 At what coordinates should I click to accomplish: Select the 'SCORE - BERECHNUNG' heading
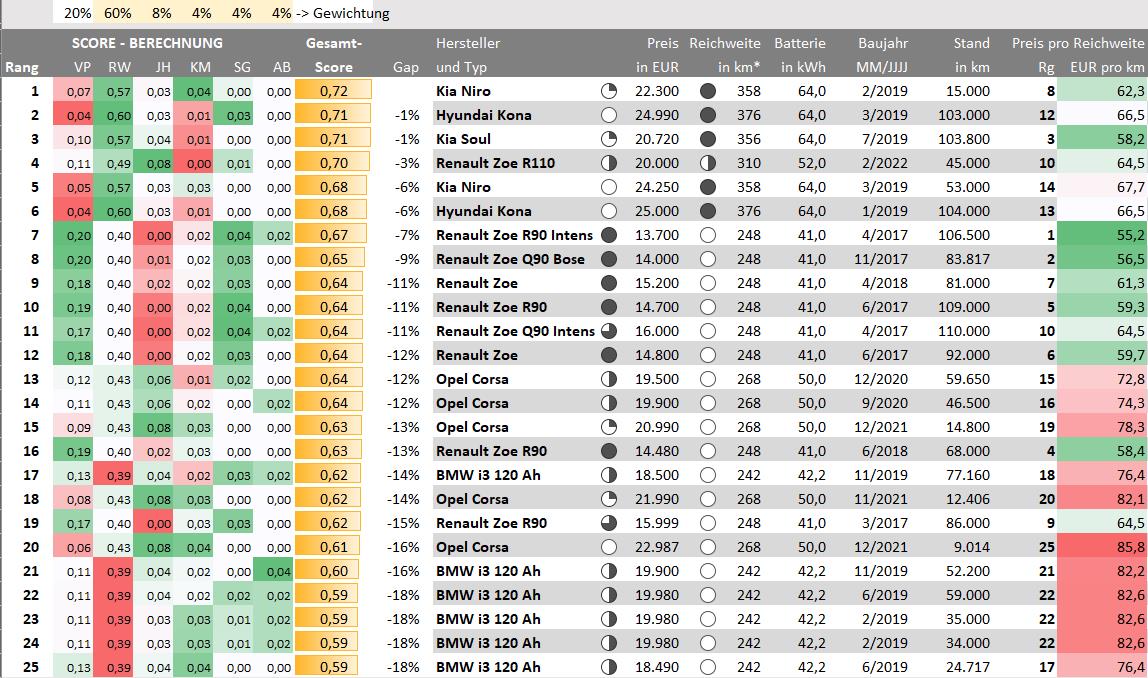(x=147, y=43)
